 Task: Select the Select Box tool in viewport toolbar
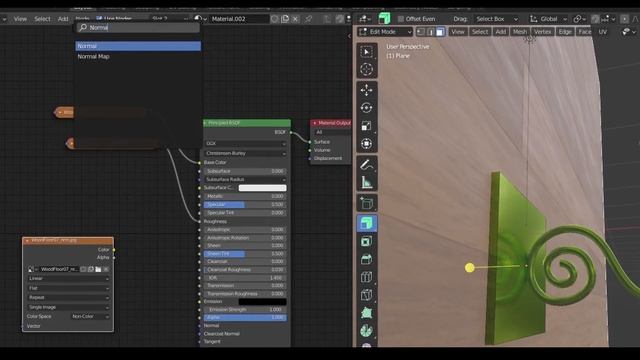point(367,52)
